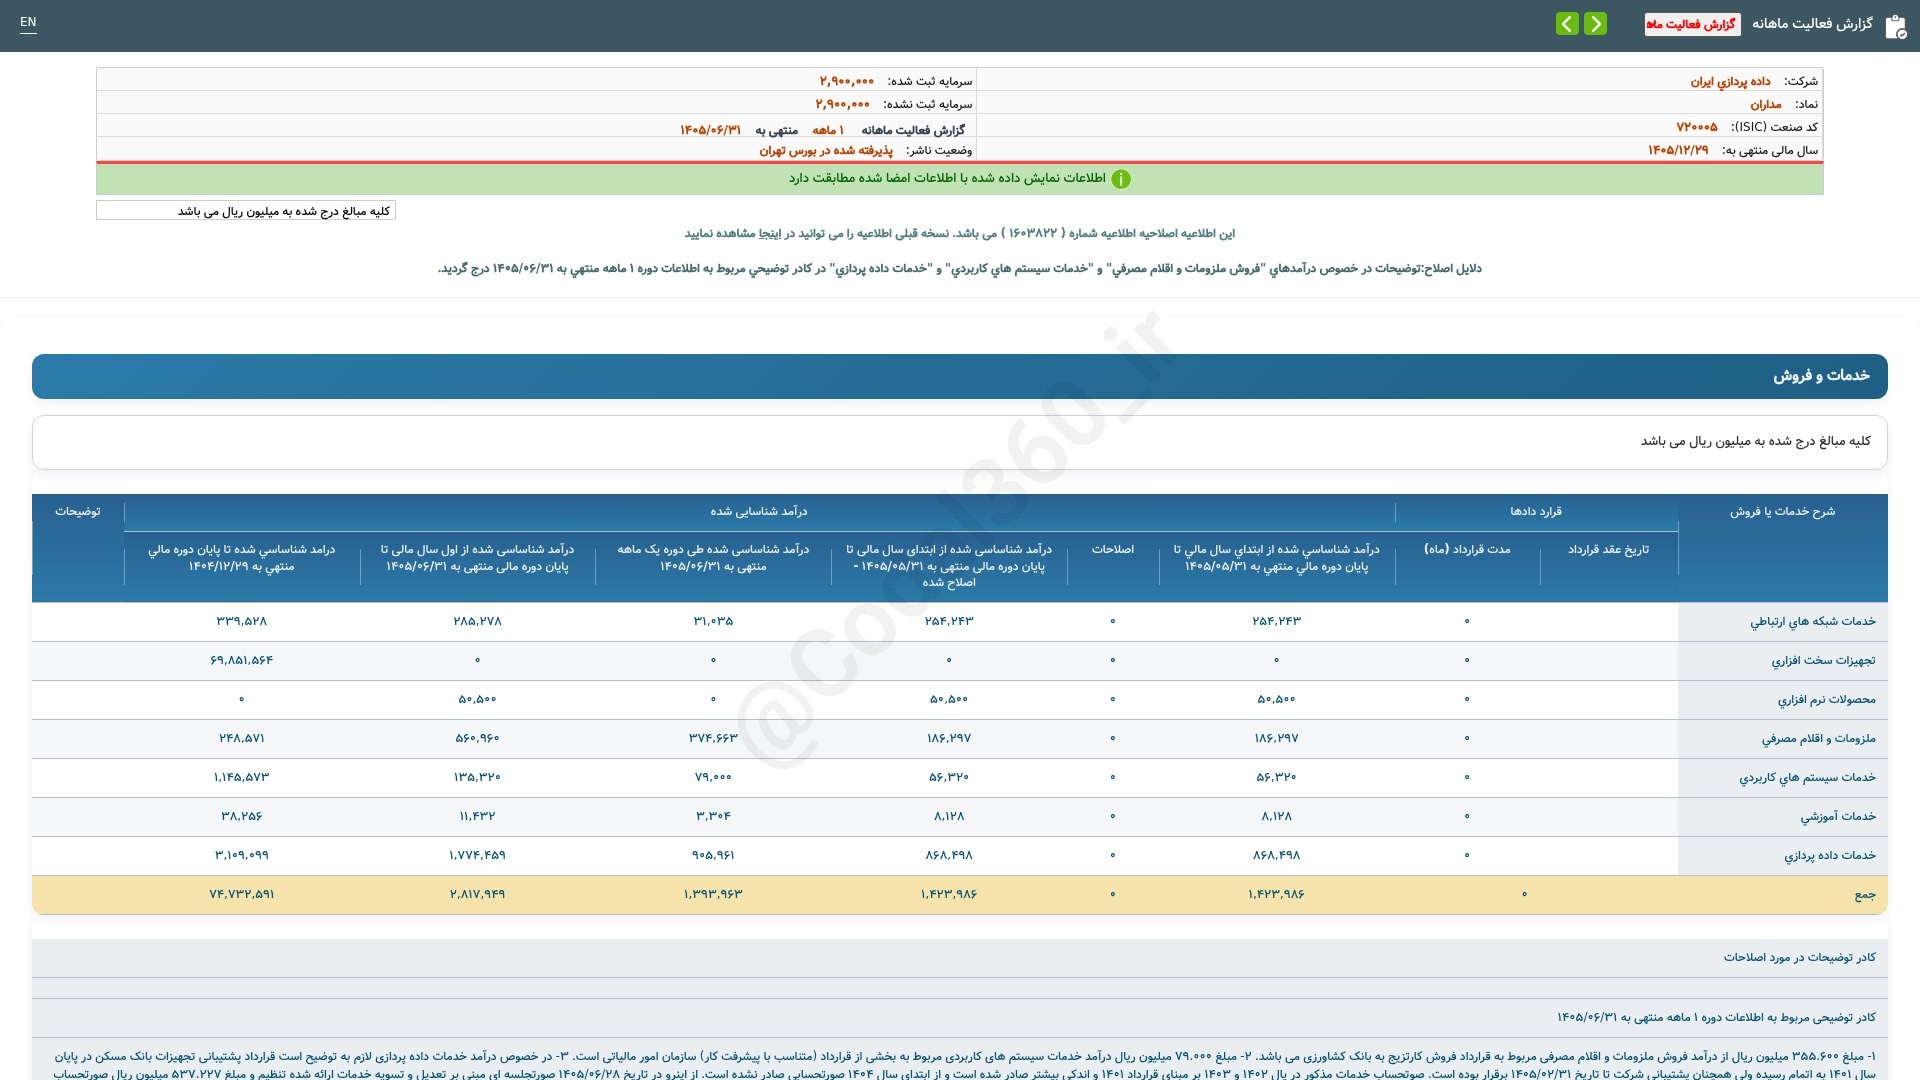Click ISIC code value ۷۲۰۰۰۵
Screen dimensions: 1920x1080
pos(1697,127)
